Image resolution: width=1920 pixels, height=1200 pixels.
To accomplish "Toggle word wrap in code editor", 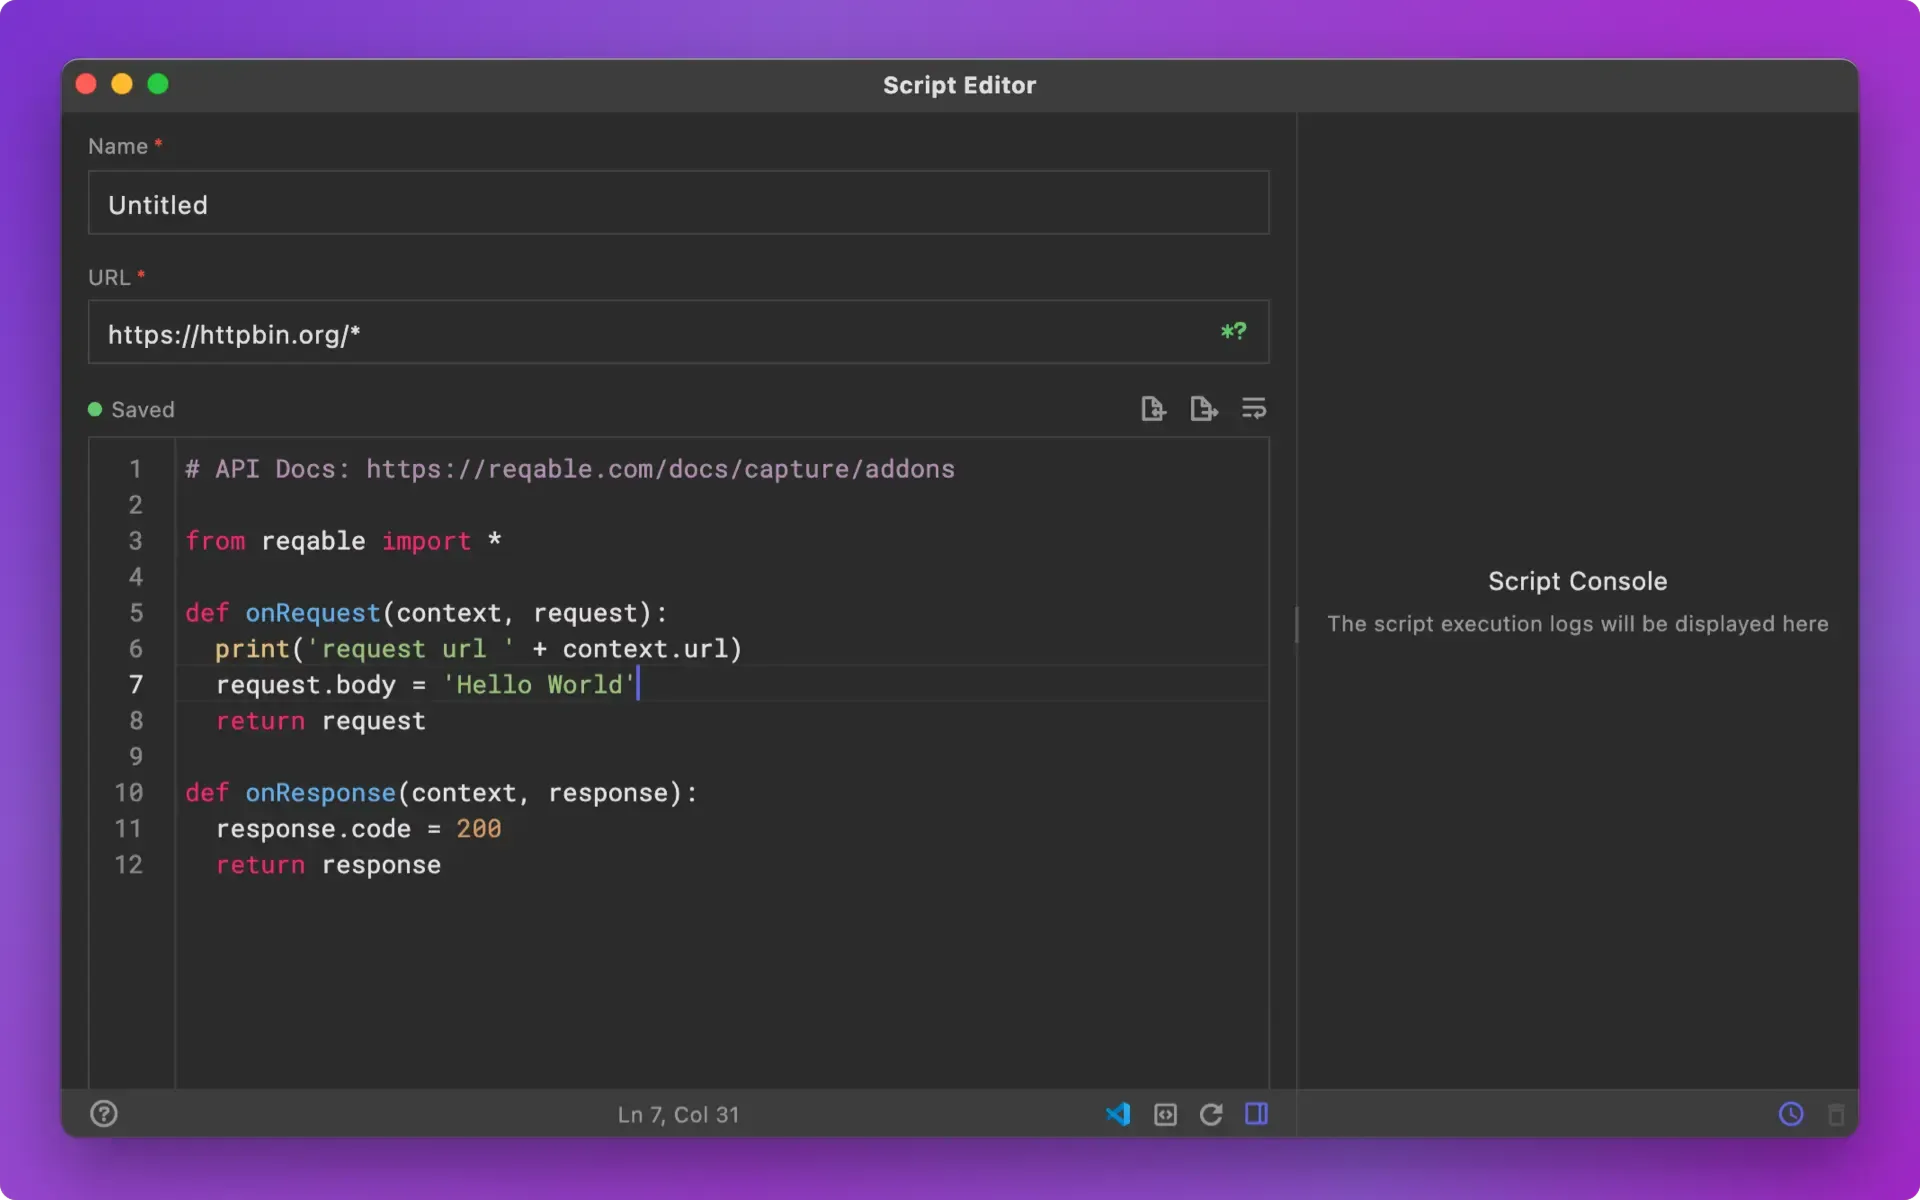I will [1253, 409].
